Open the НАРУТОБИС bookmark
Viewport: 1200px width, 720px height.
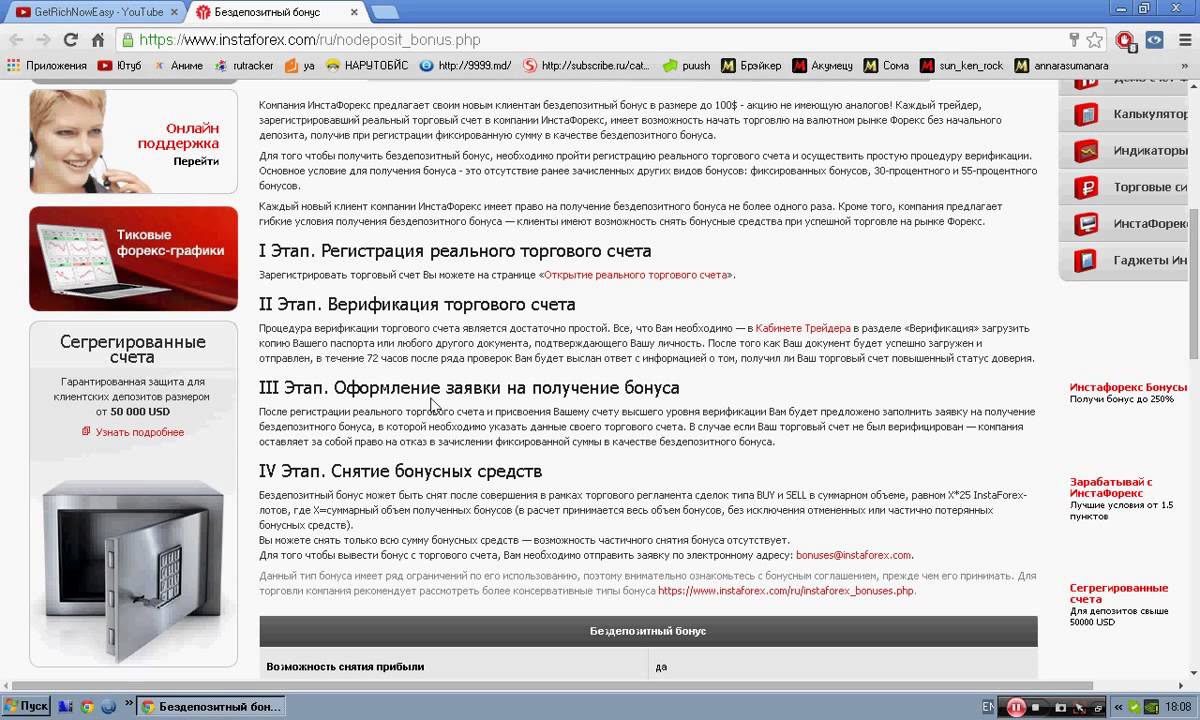point(366,65)
